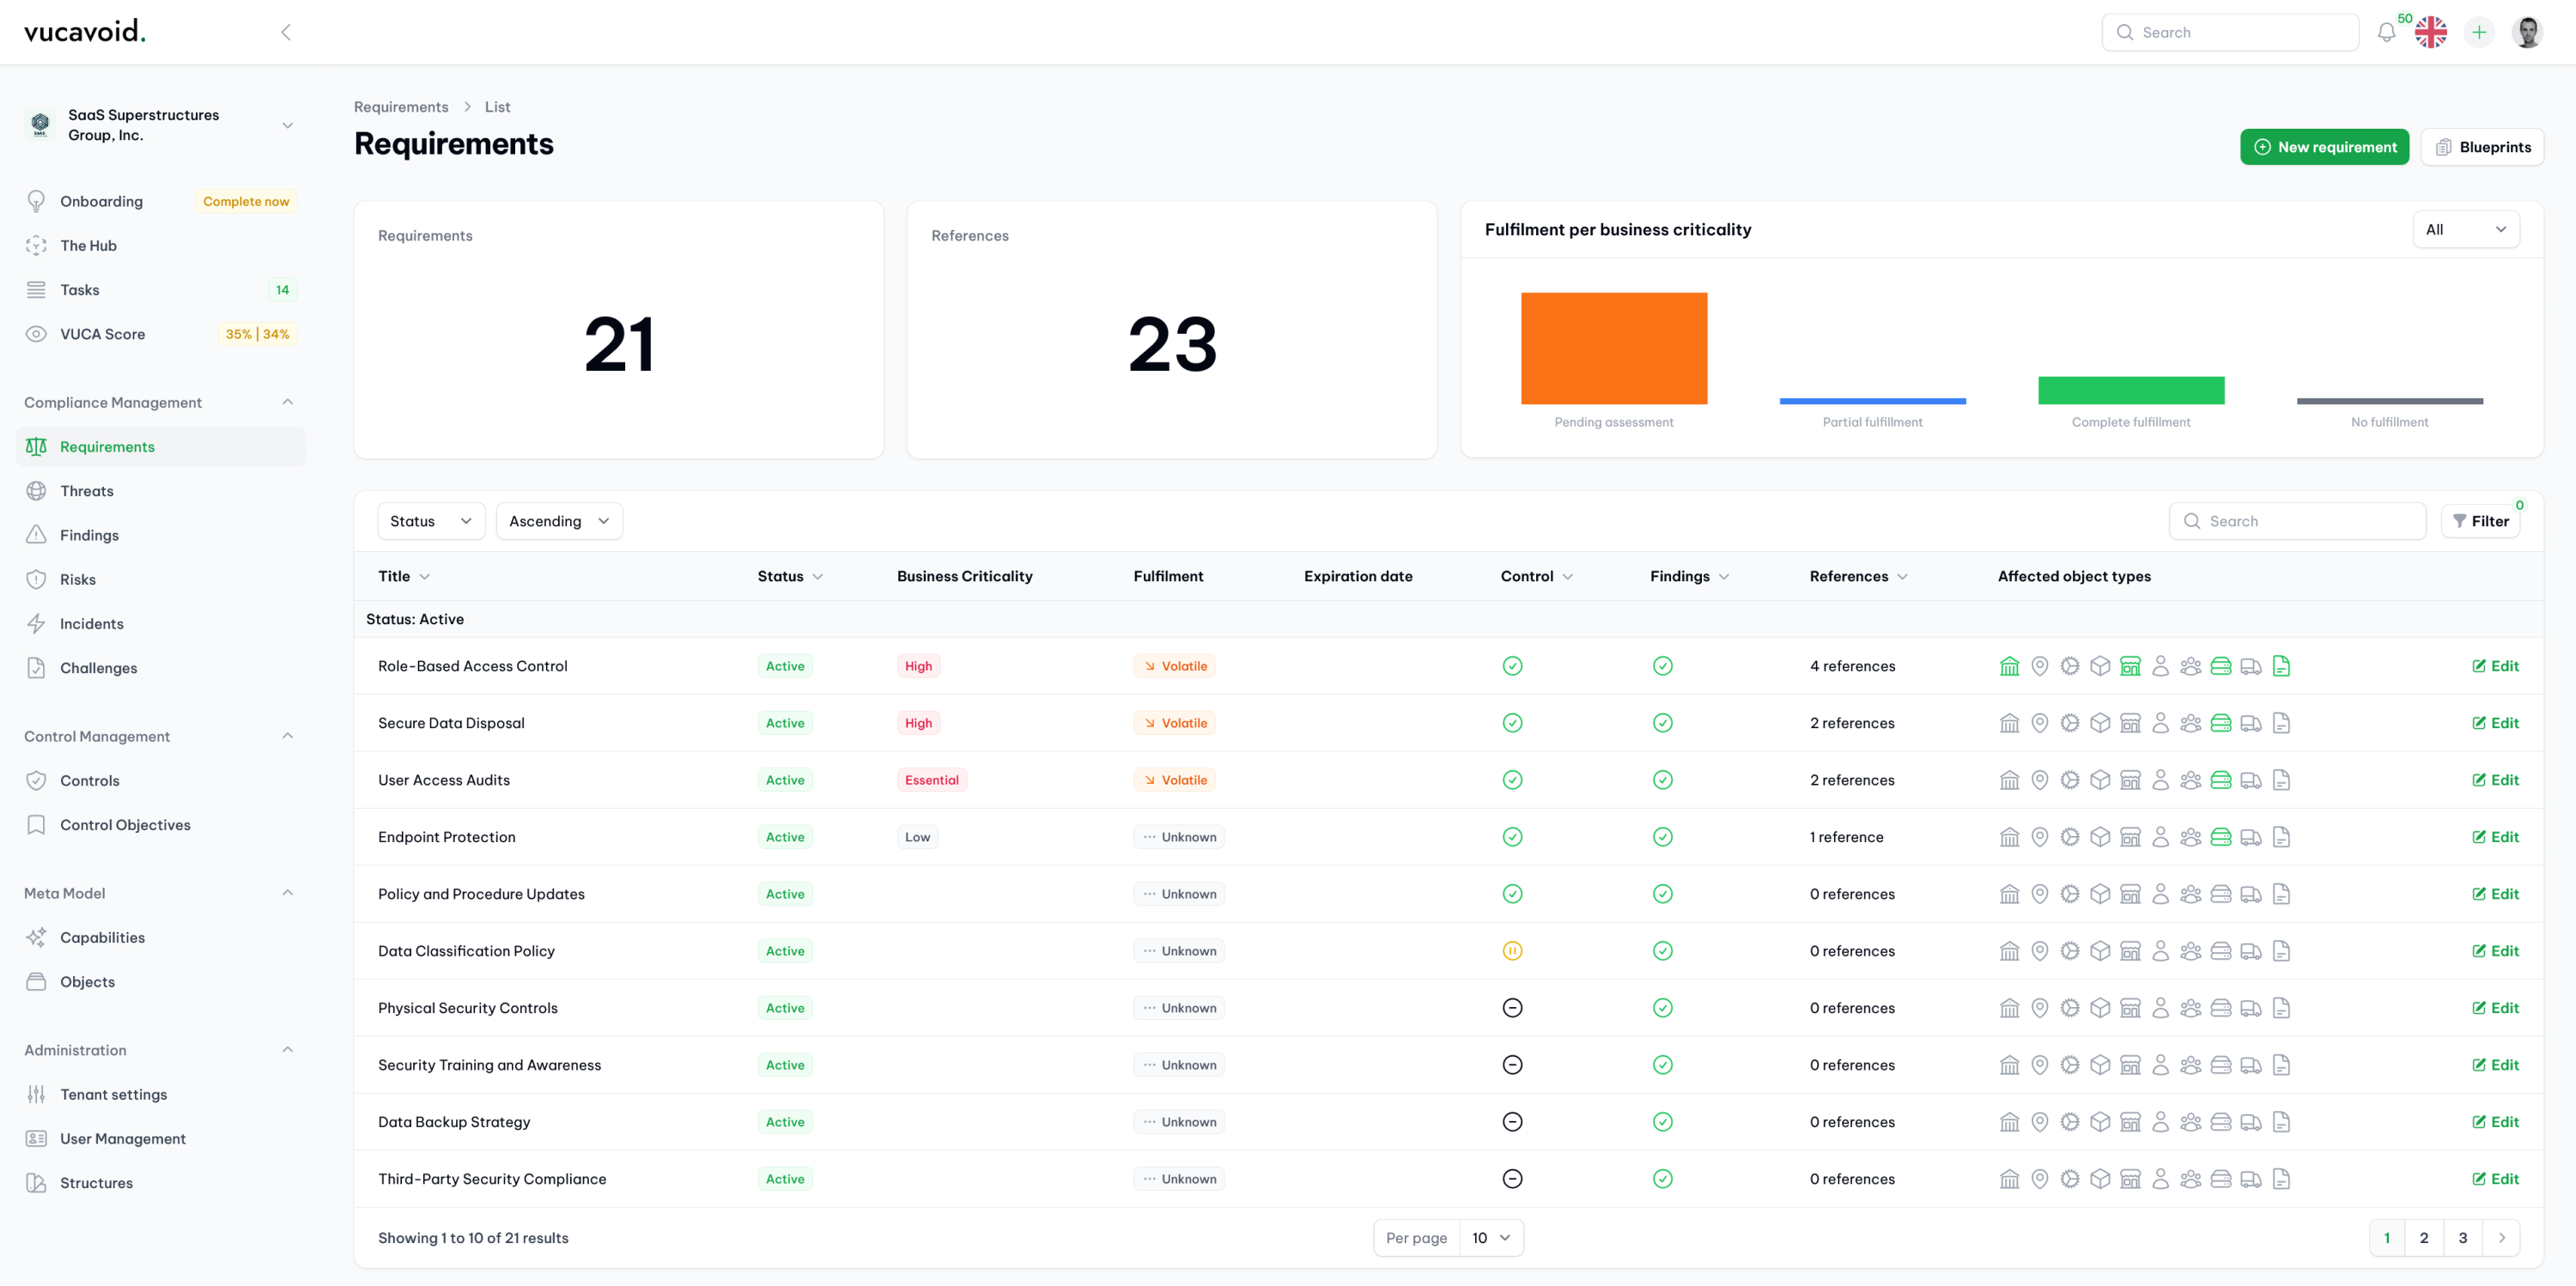Collapse the Compliance Management section
Screen dimensions: 2576x1286
(288, 401)
